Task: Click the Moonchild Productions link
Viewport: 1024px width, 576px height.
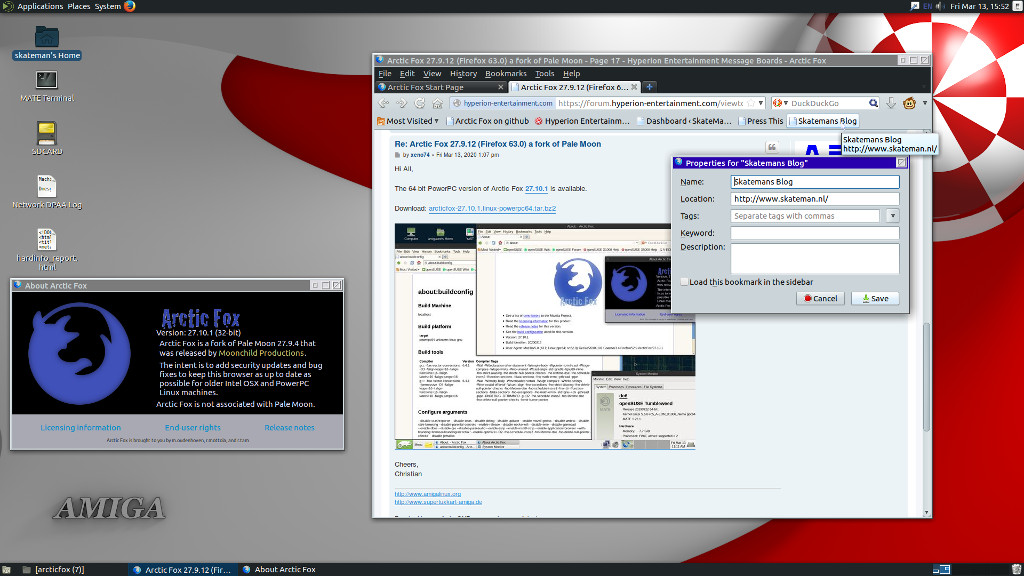Action: (x=261, y=353)
